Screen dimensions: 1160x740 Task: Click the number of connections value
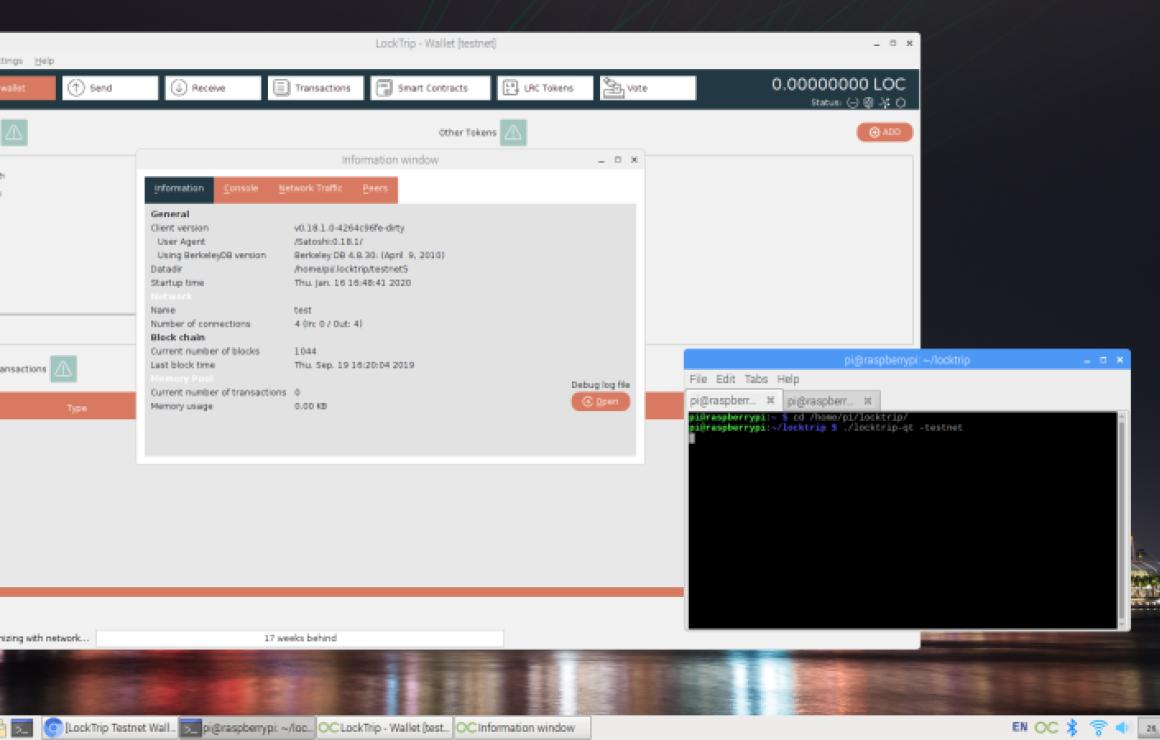[x=328, y=323]
